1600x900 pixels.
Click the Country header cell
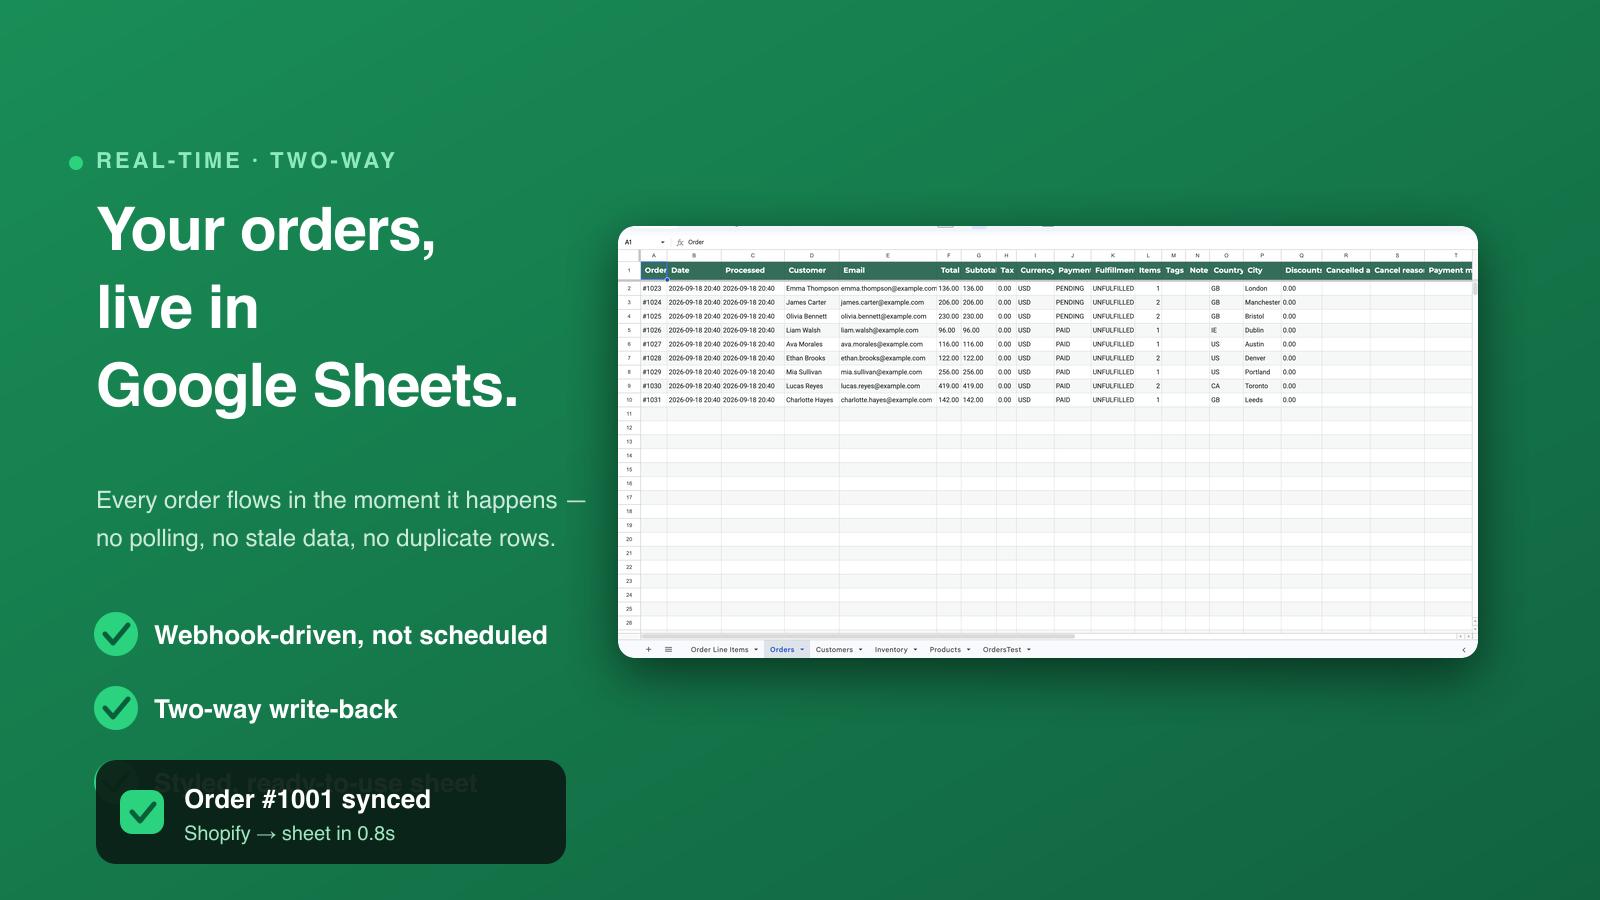pos(1226,270)
